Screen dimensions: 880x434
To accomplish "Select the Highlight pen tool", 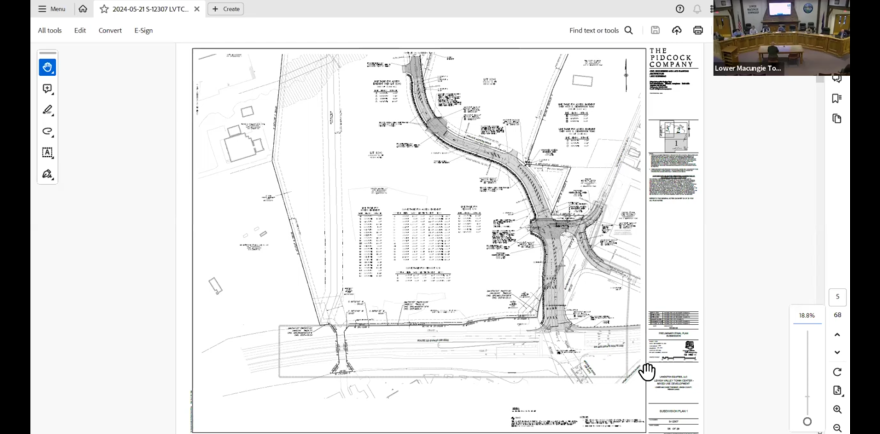I will coord(47,110).
